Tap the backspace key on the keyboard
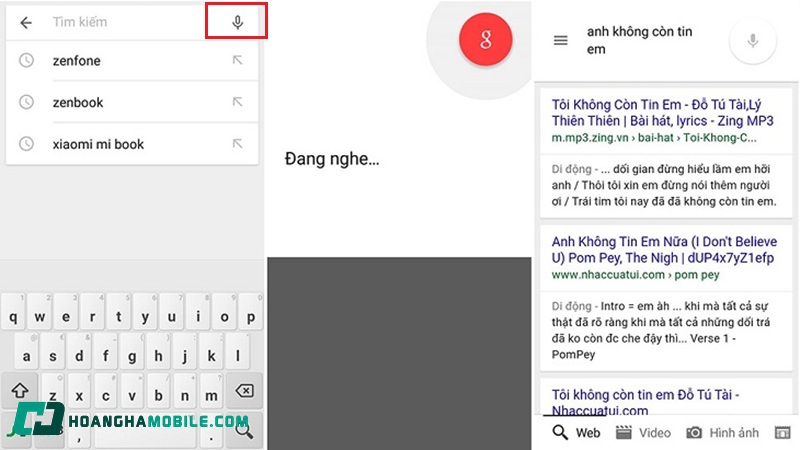This screenshot has height=450, width=800. pos(244,390)
